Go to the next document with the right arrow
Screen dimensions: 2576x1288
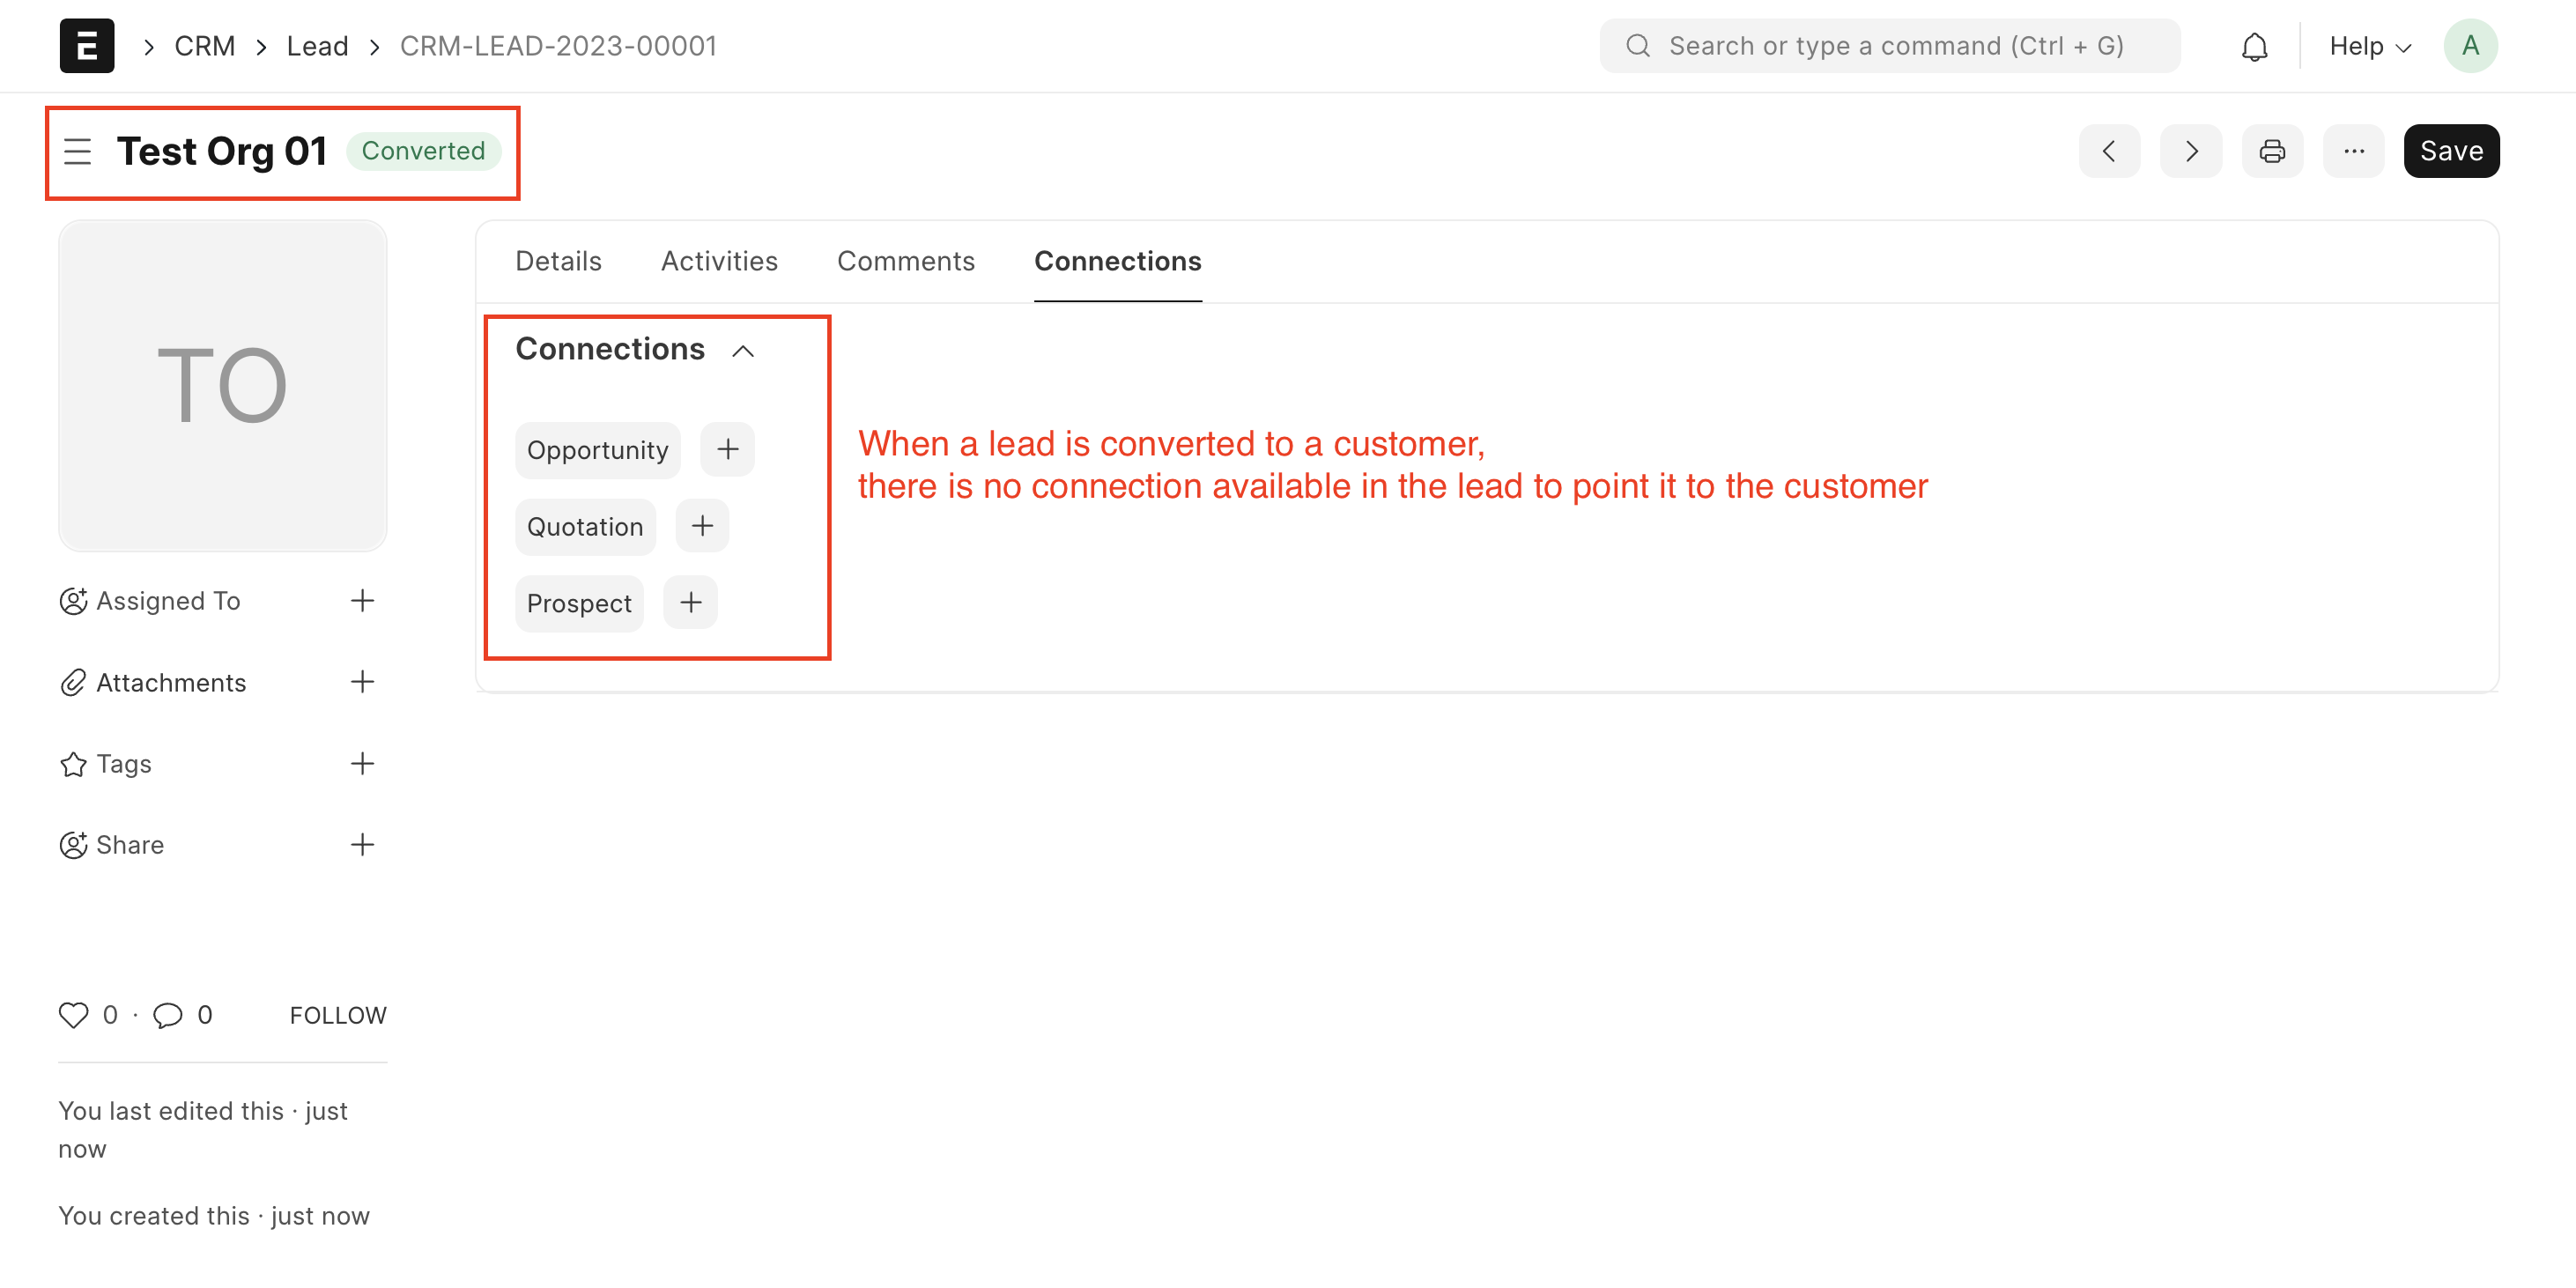(2191, 150)
